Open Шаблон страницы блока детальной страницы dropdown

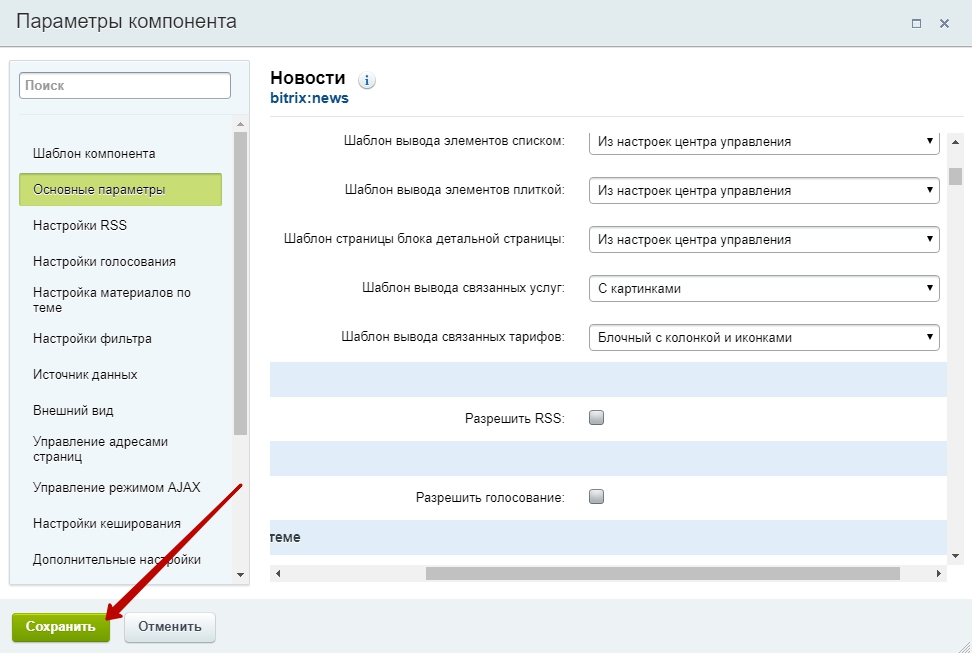click(764, 239)
